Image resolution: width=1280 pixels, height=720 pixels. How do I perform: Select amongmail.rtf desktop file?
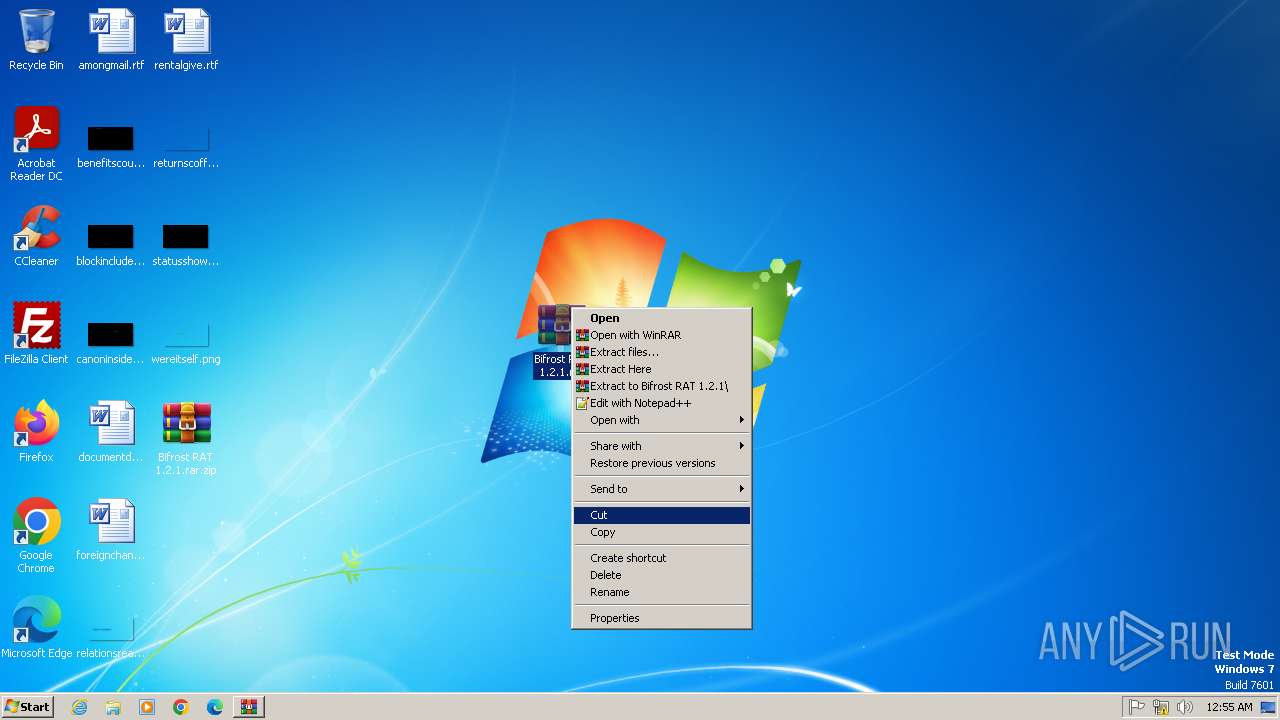pyautogui.click(x=111, y=40)
